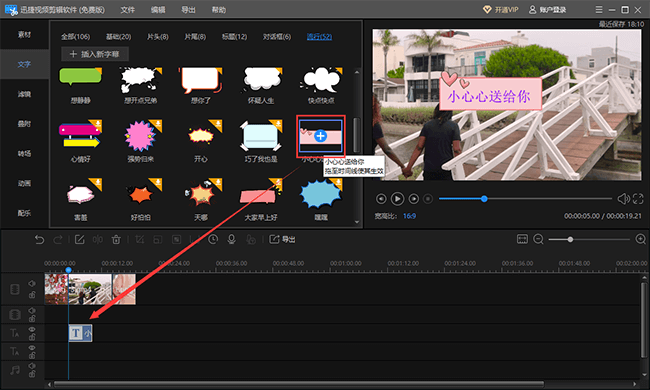Zoom in the timeline
Image resolution: width=650 pixels, height=390 pixels.
click(640, 239)
